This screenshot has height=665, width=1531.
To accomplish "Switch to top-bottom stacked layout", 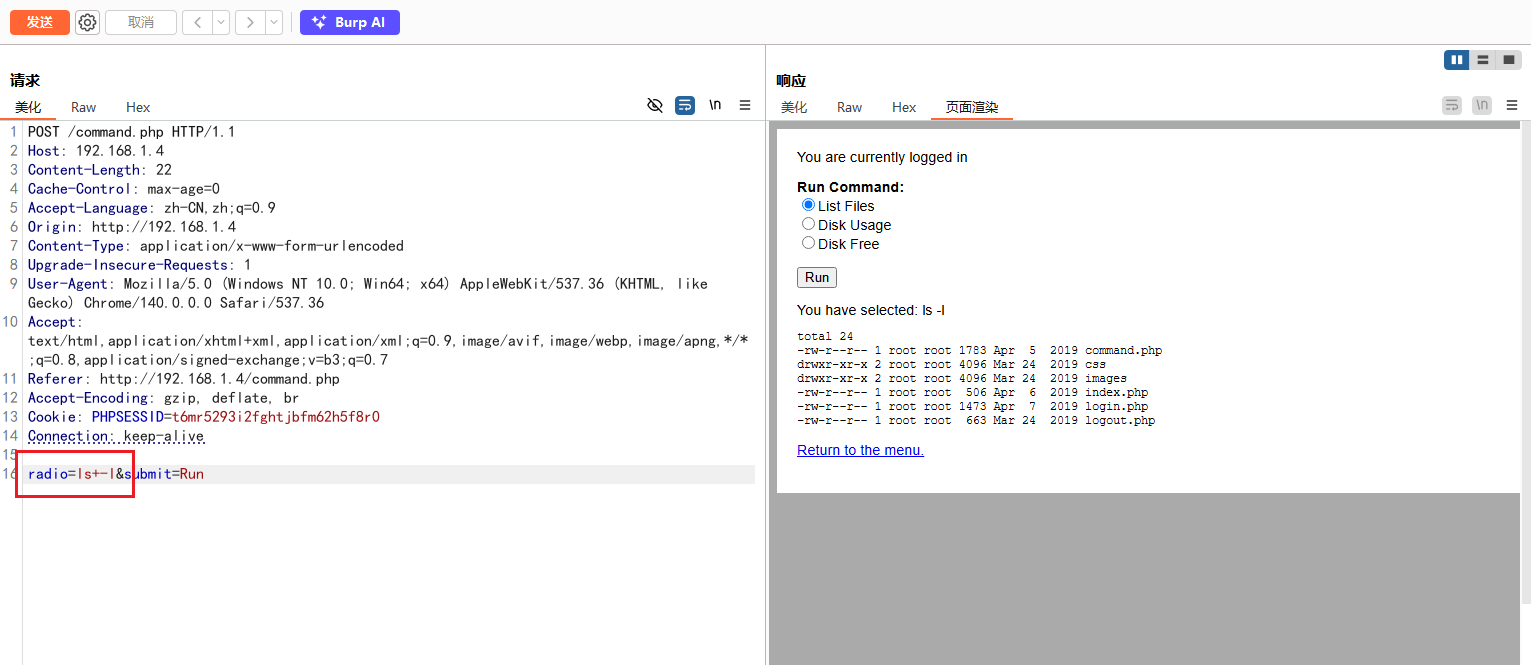I will (1483, 60).
